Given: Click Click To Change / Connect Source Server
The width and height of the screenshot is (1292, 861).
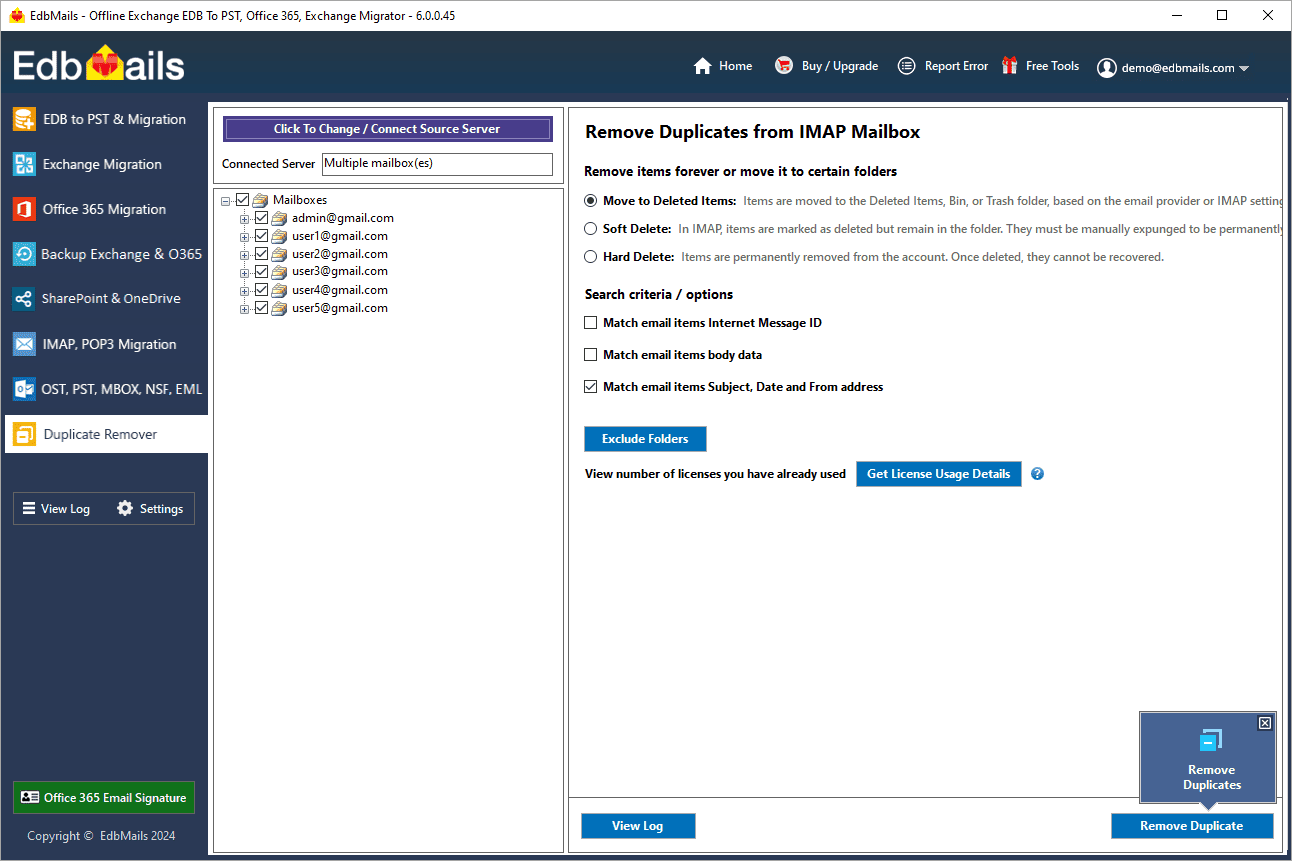Looking at the screenshot, I should (x=387, y=129).
